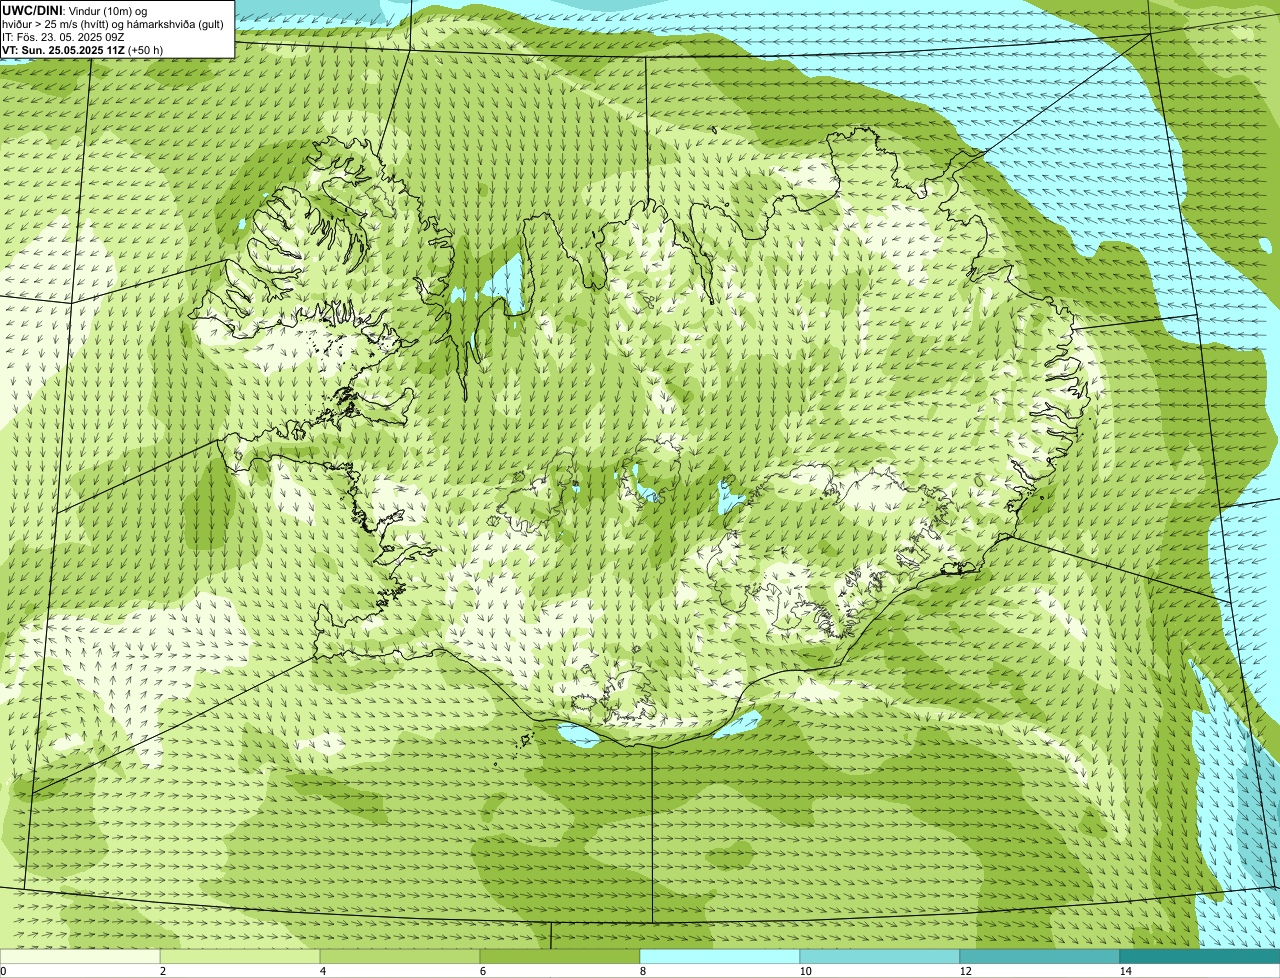This screenshot has height=978, width=1280.
Task: Click the legend label "10"
Action: (805, 971)
